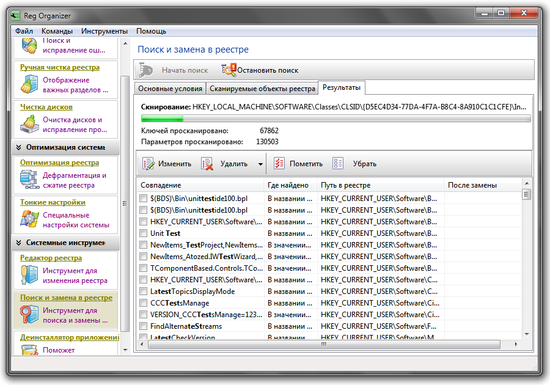Click the value 130503 for parameters scanned
This screenshot has width=550, height=385.
(x=267, y=142)
